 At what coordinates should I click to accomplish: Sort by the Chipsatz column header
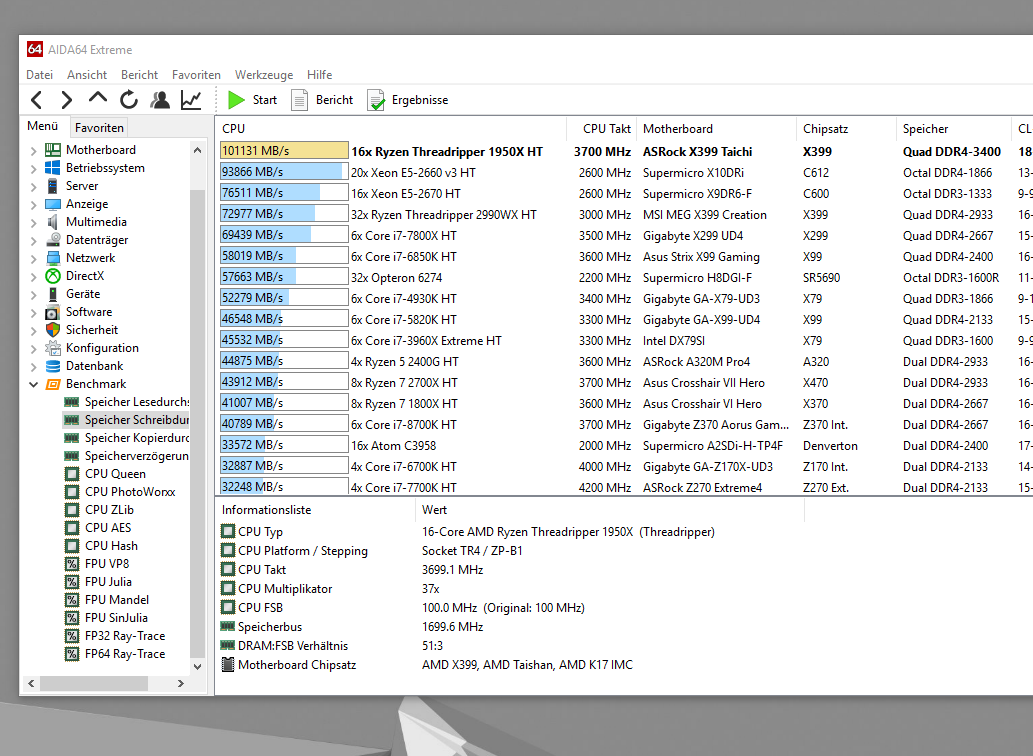tap(847, 128)
